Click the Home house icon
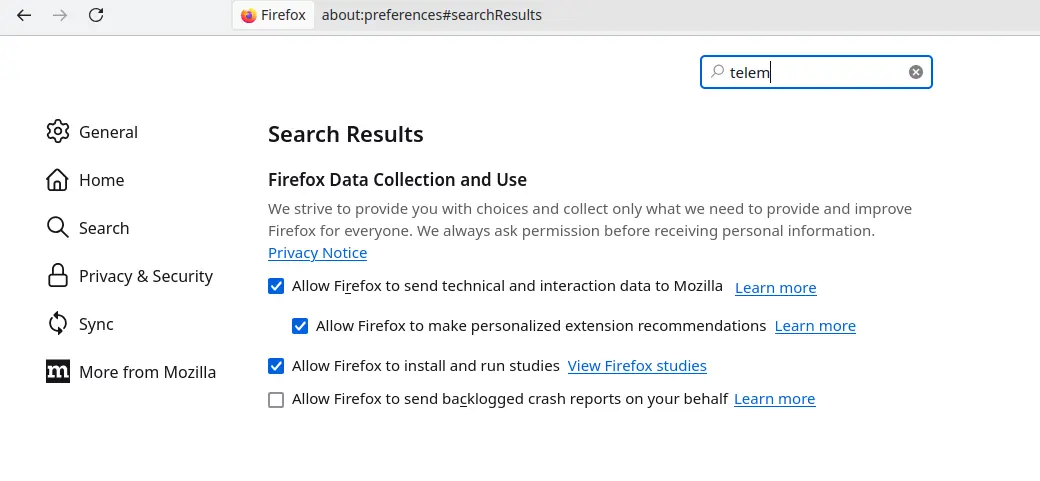This screenshot has width=1040, height=481. (58, 180)
